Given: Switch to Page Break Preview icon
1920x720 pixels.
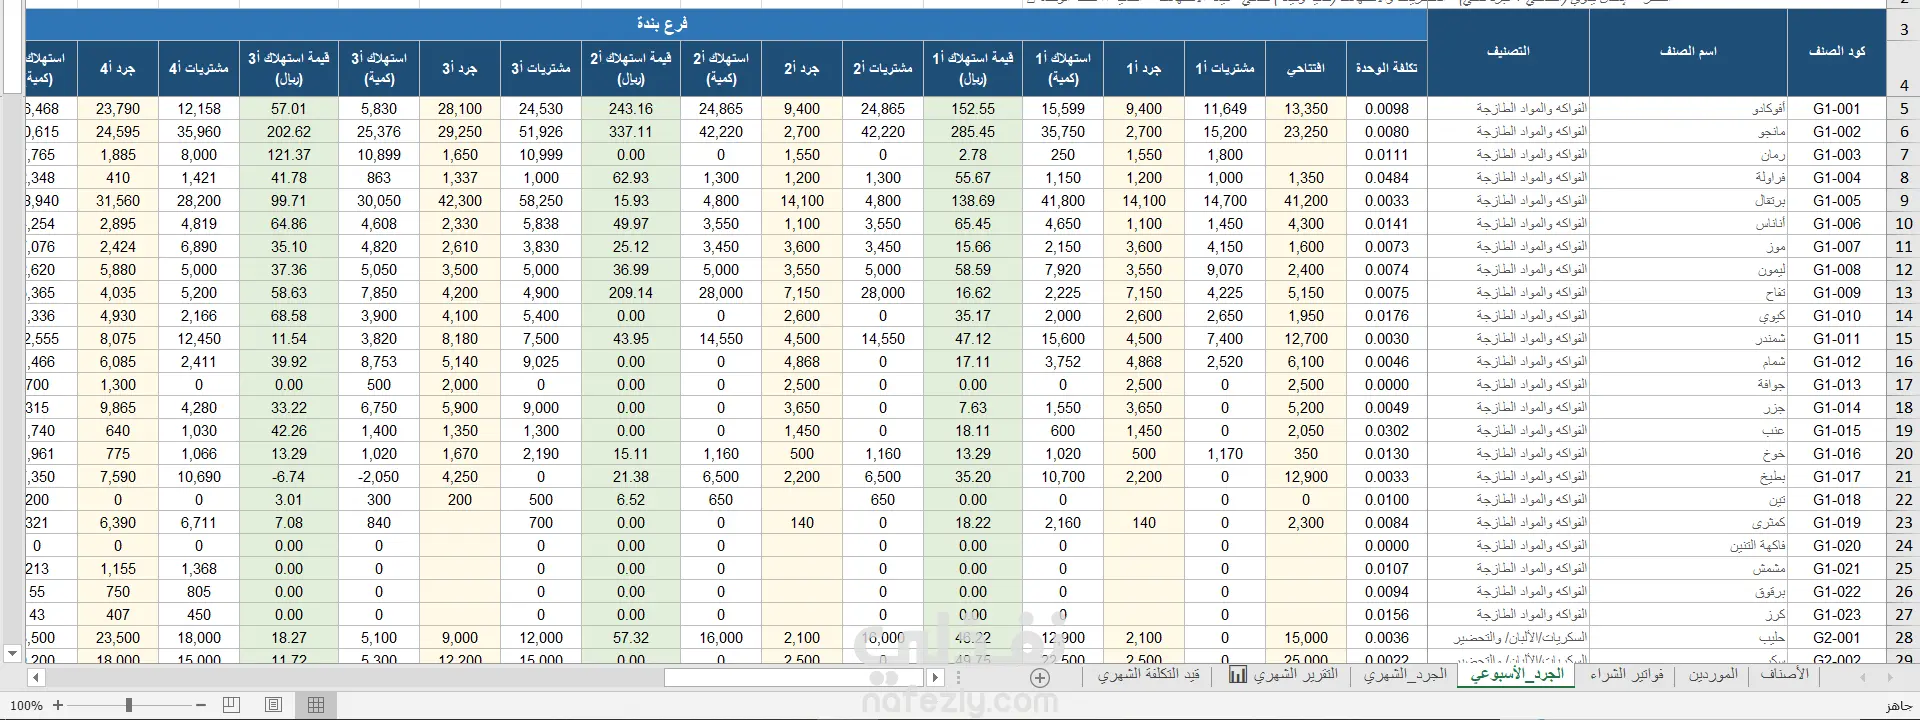Looking at the screenshot, I should pyautogui.click(x=231, y=705).
